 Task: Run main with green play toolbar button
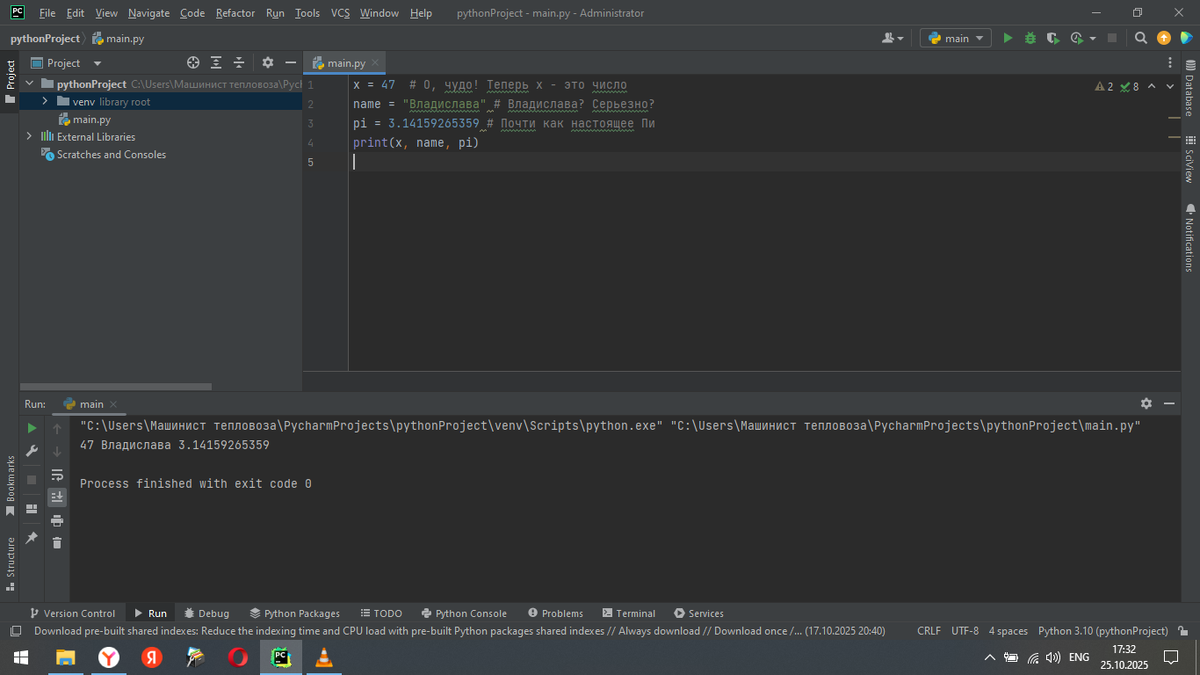coord(1008,38)
